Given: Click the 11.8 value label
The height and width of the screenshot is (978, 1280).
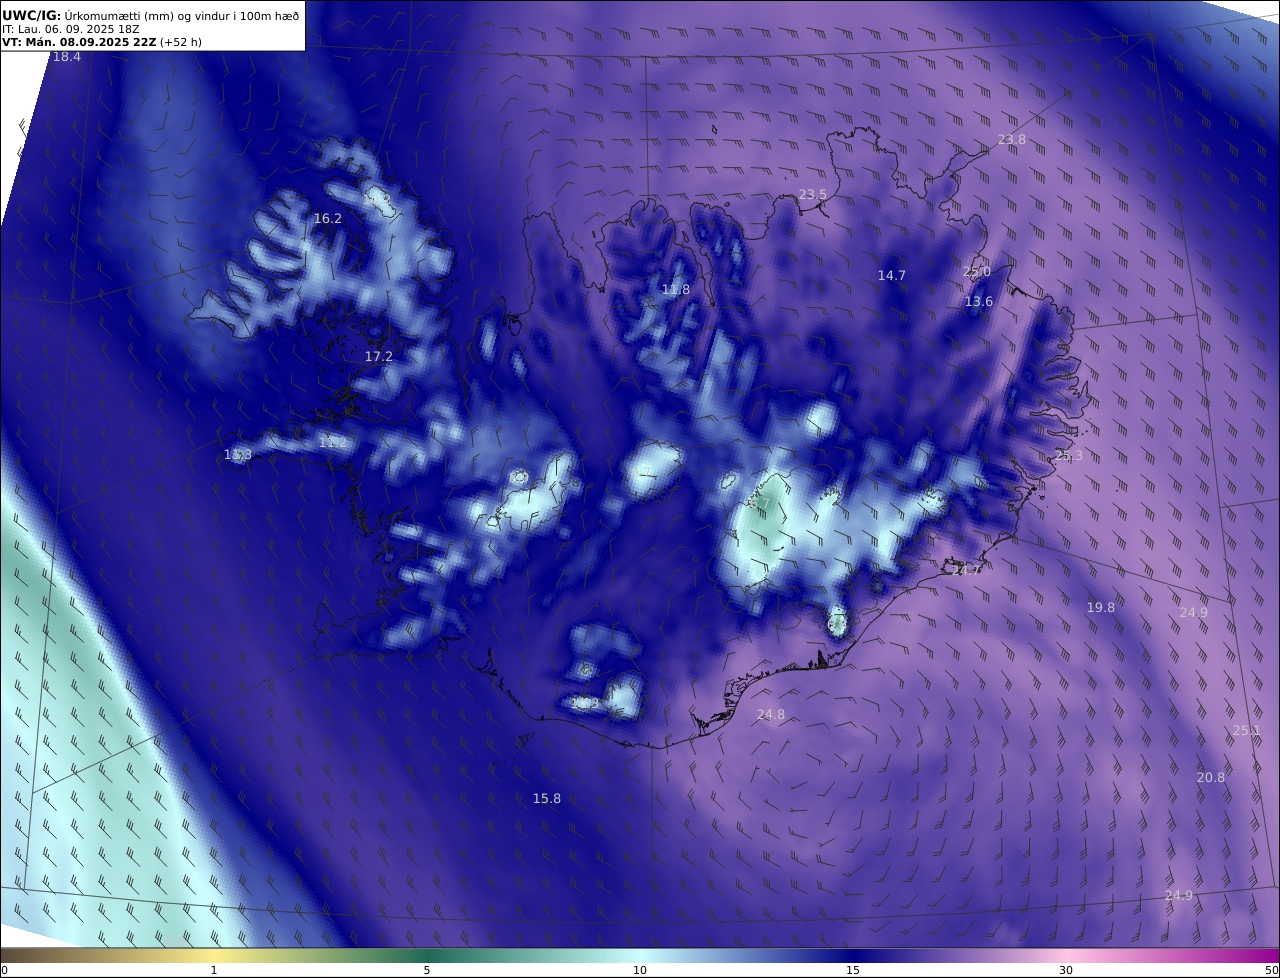Looking at the screenshot, I should coord(676,290).
